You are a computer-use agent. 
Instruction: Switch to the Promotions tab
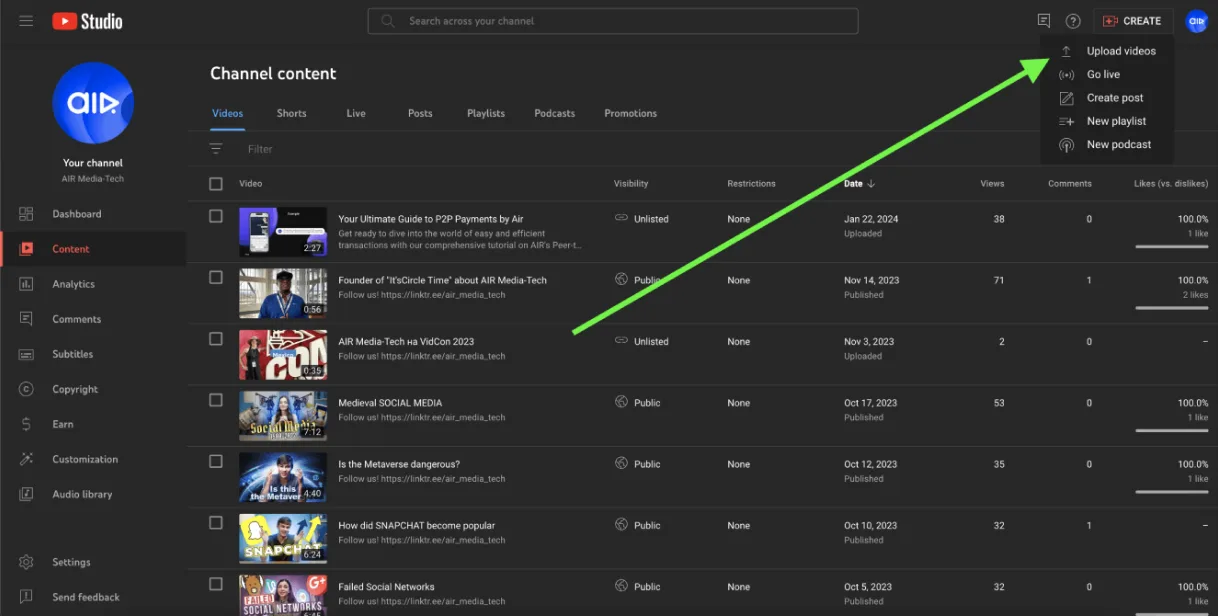[x=631, y=114]
